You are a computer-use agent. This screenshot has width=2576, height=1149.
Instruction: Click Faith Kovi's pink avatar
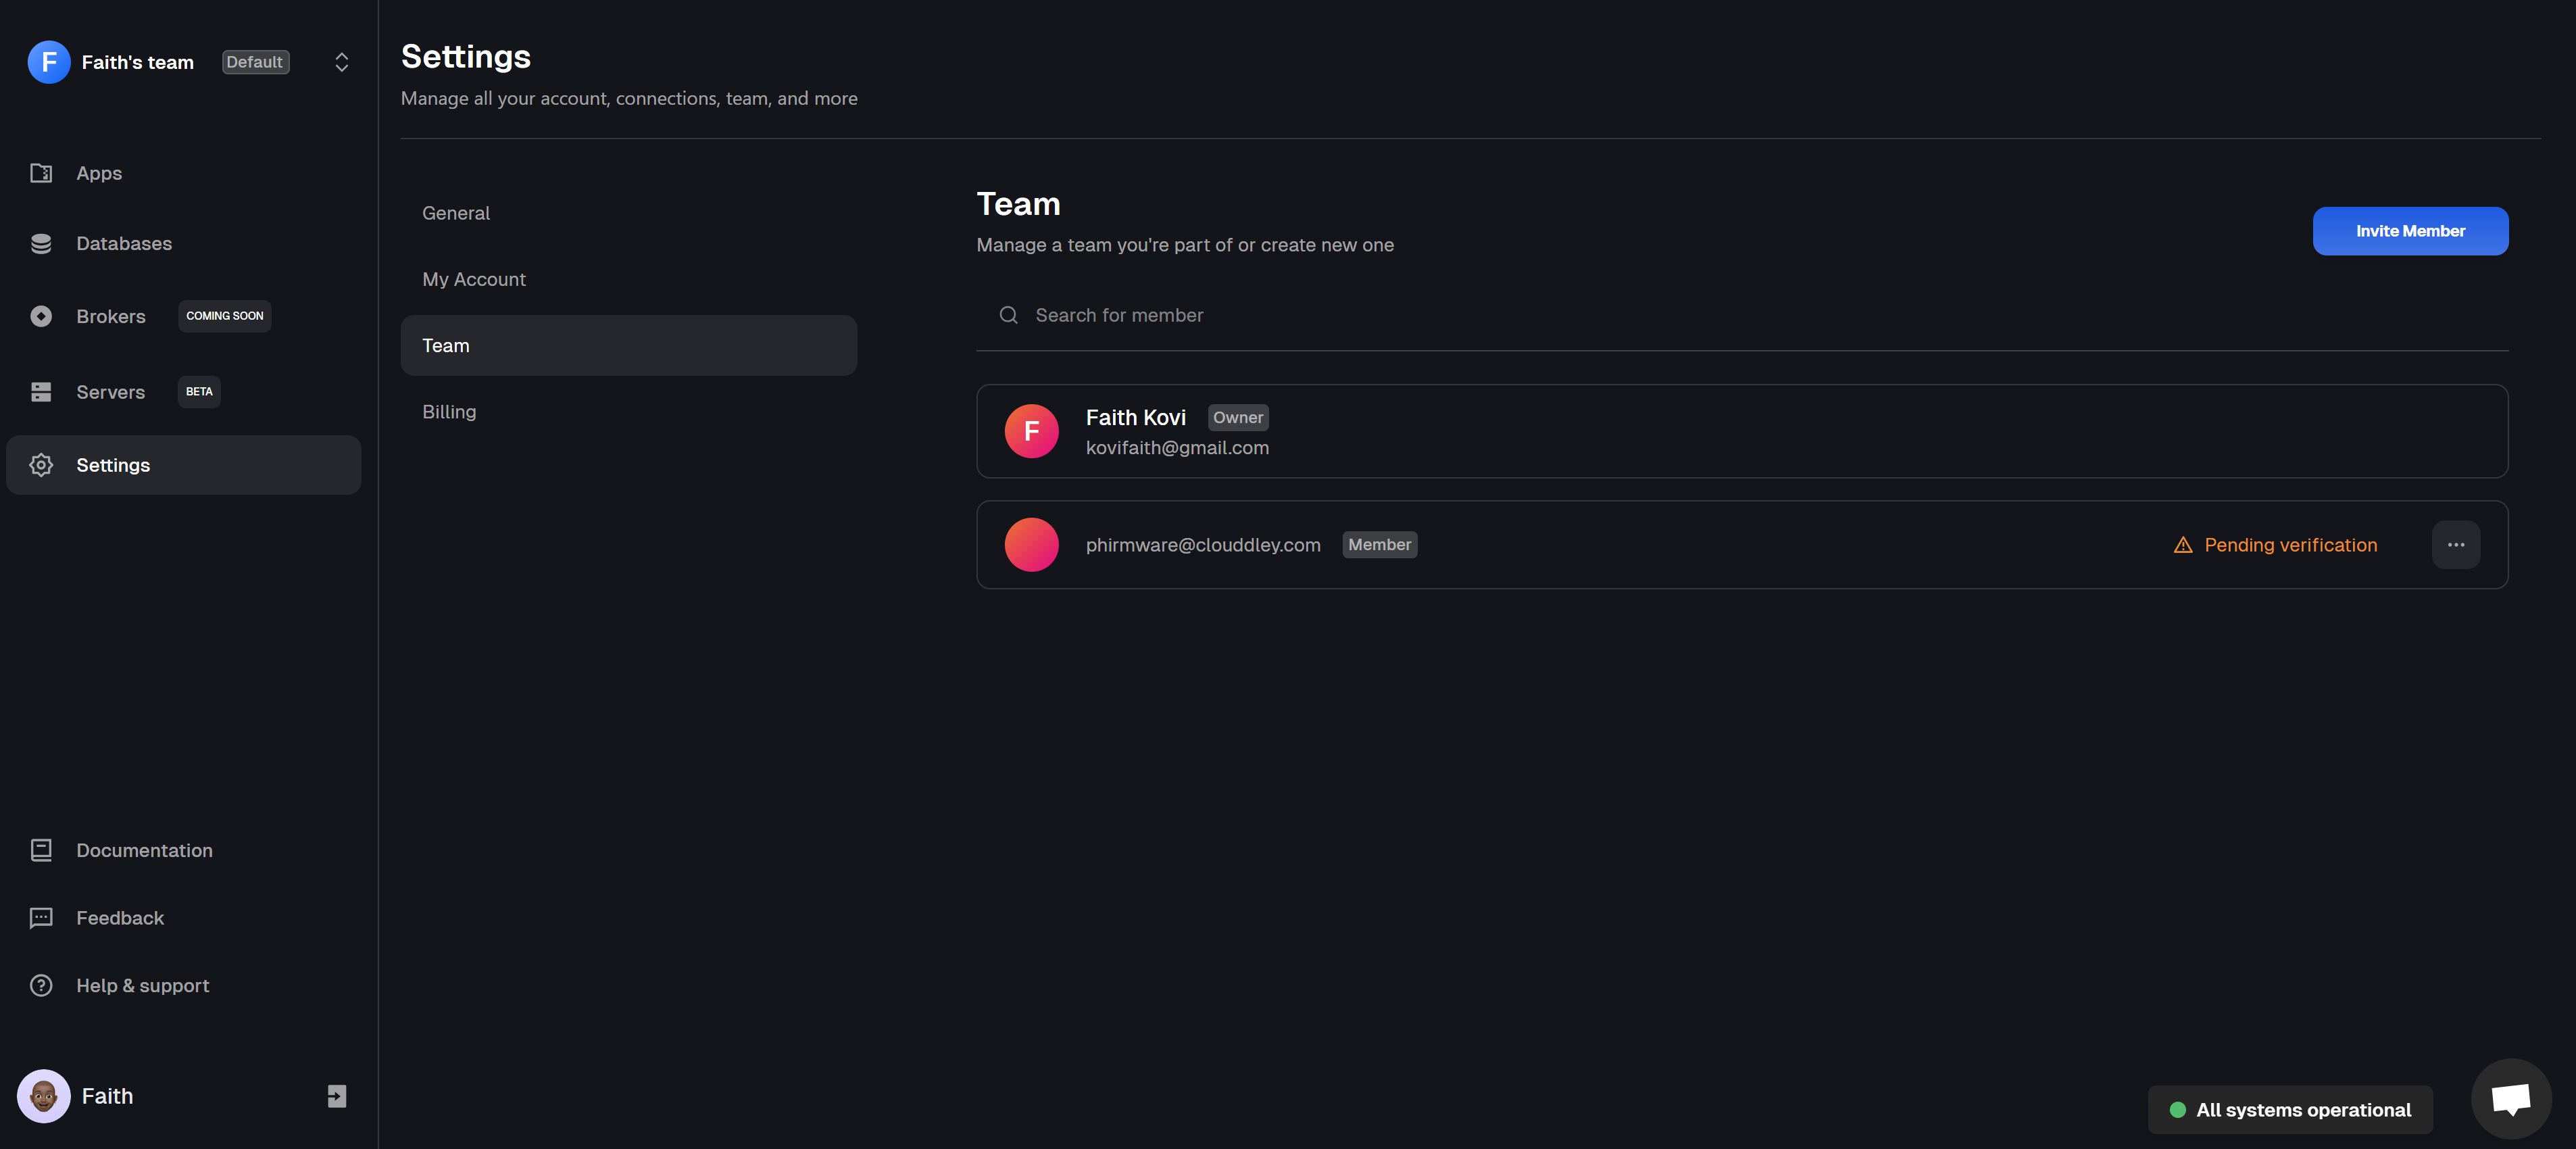[1031, 431]
